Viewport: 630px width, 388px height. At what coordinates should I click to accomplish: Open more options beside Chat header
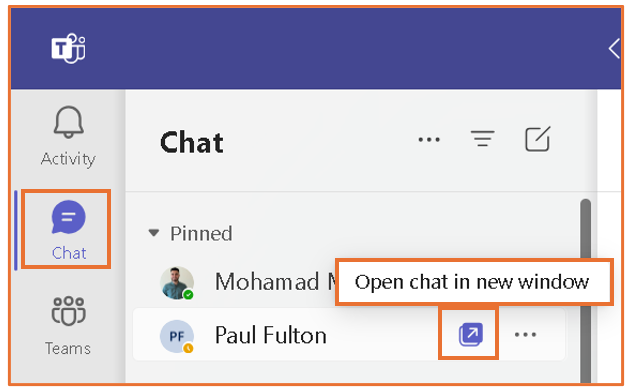(429, 140)
